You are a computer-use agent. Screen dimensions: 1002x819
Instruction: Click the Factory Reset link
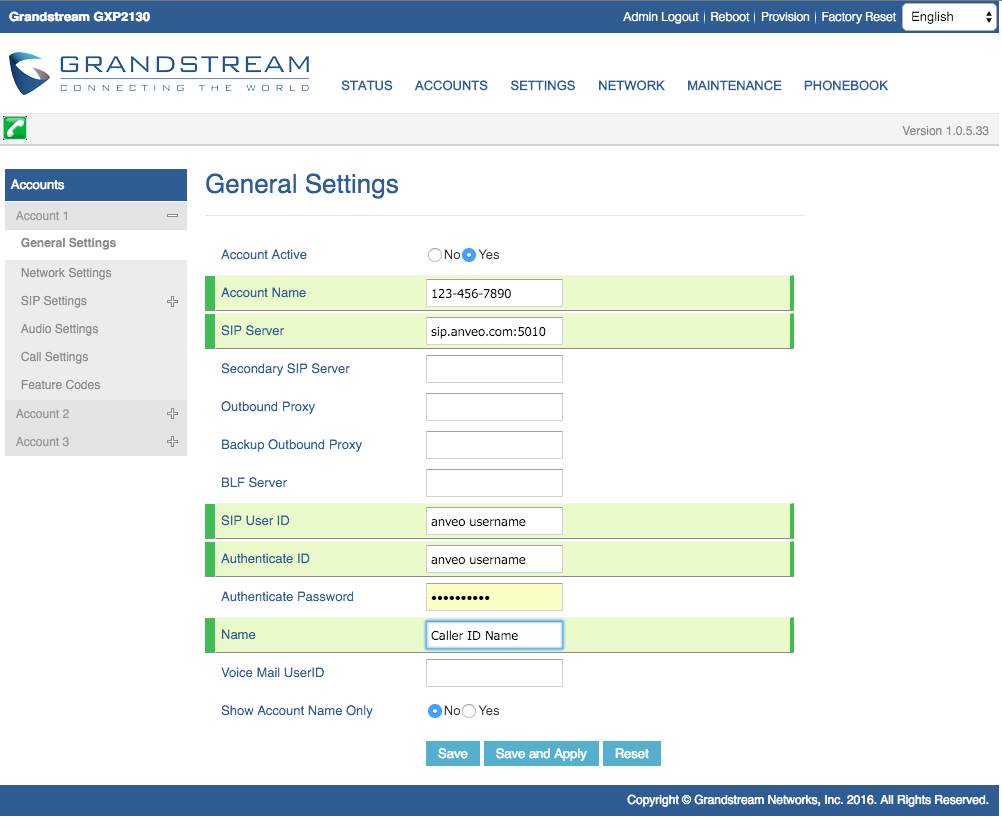pyautogui.click(x=858, y=17)
